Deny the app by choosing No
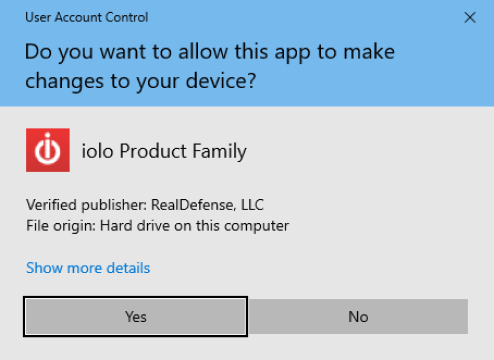Image resolution: width=494 pixels, height=360 pixels. (358, 316)
